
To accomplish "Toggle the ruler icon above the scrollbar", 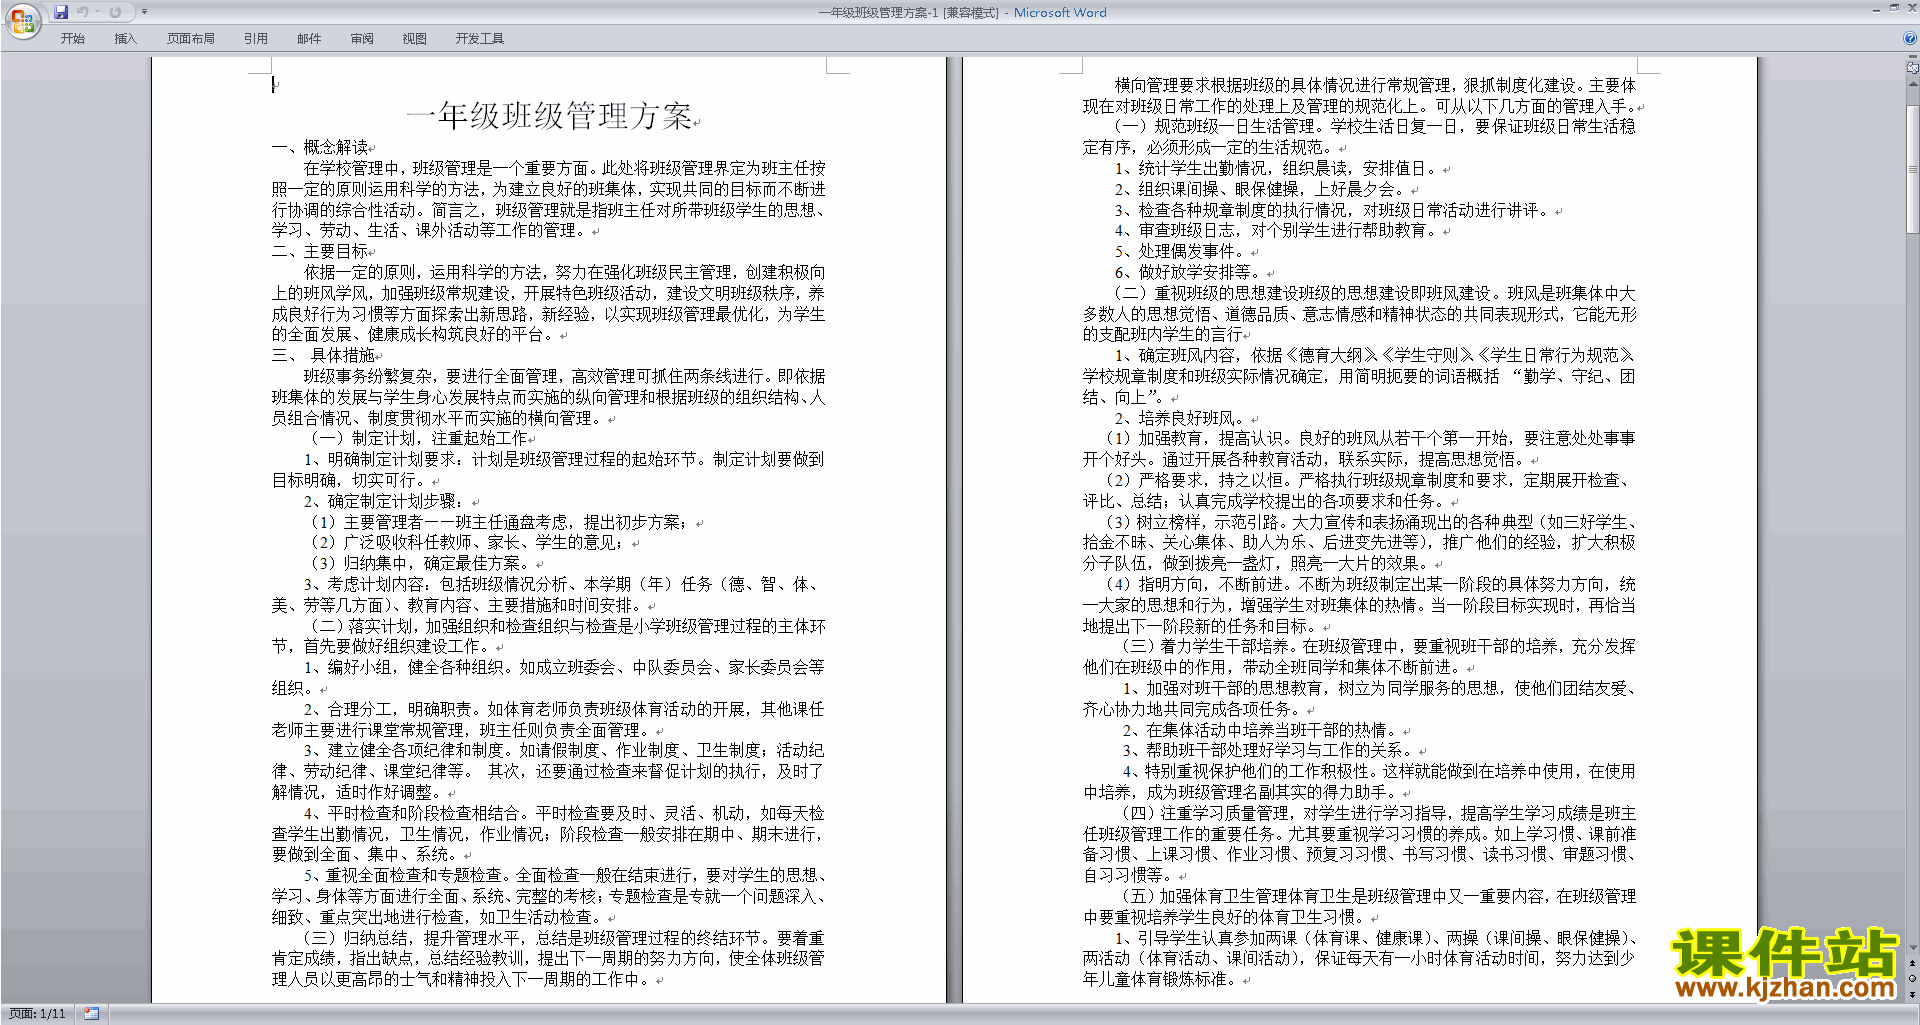I will 1913,68.
